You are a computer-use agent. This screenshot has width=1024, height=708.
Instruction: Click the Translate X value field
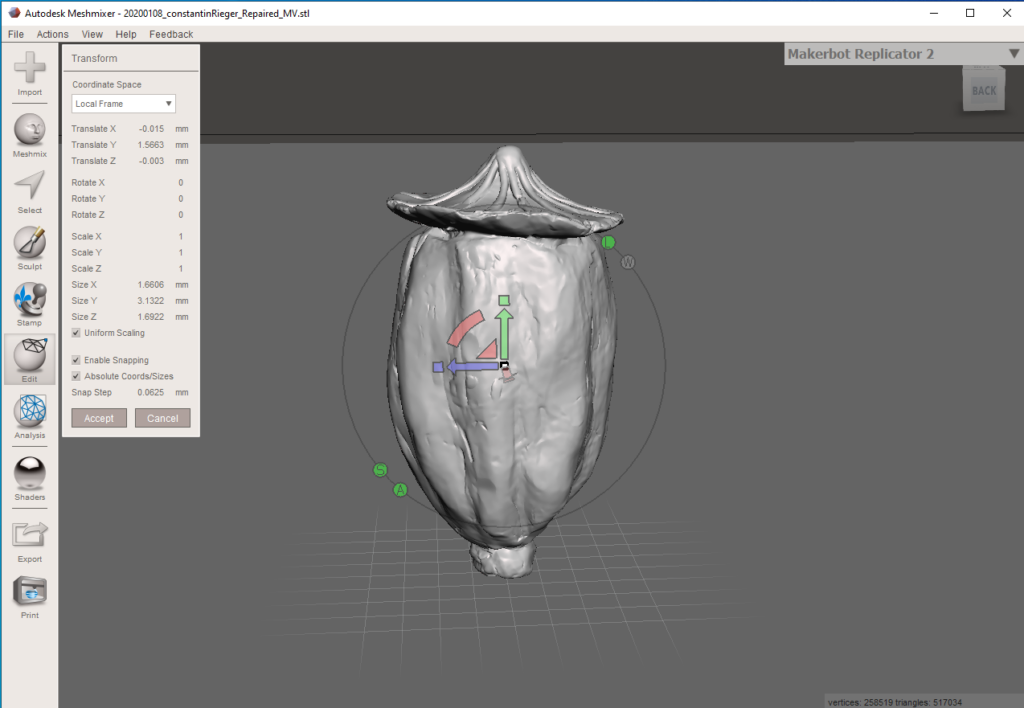click(151, 129)
